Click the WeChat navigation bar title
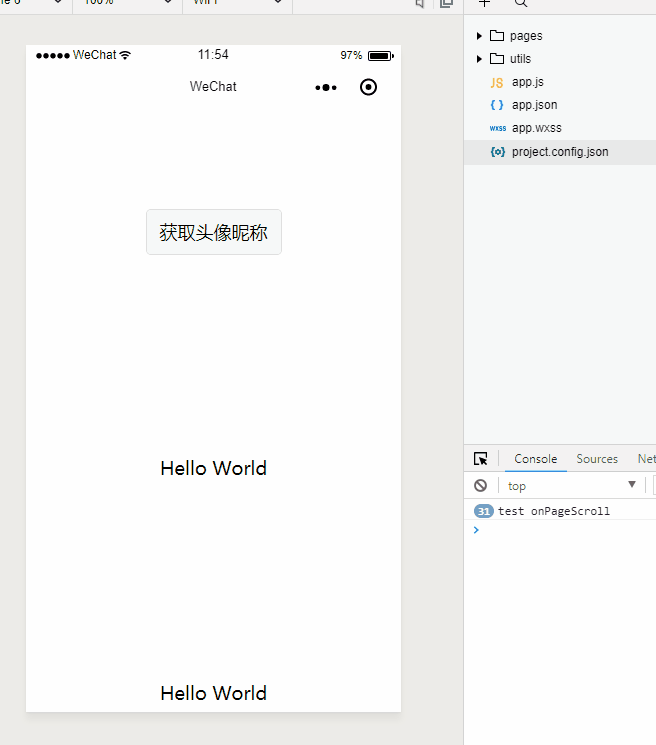Screen dimensions: 656x745 pyautogui.click(x=213, y=86)
